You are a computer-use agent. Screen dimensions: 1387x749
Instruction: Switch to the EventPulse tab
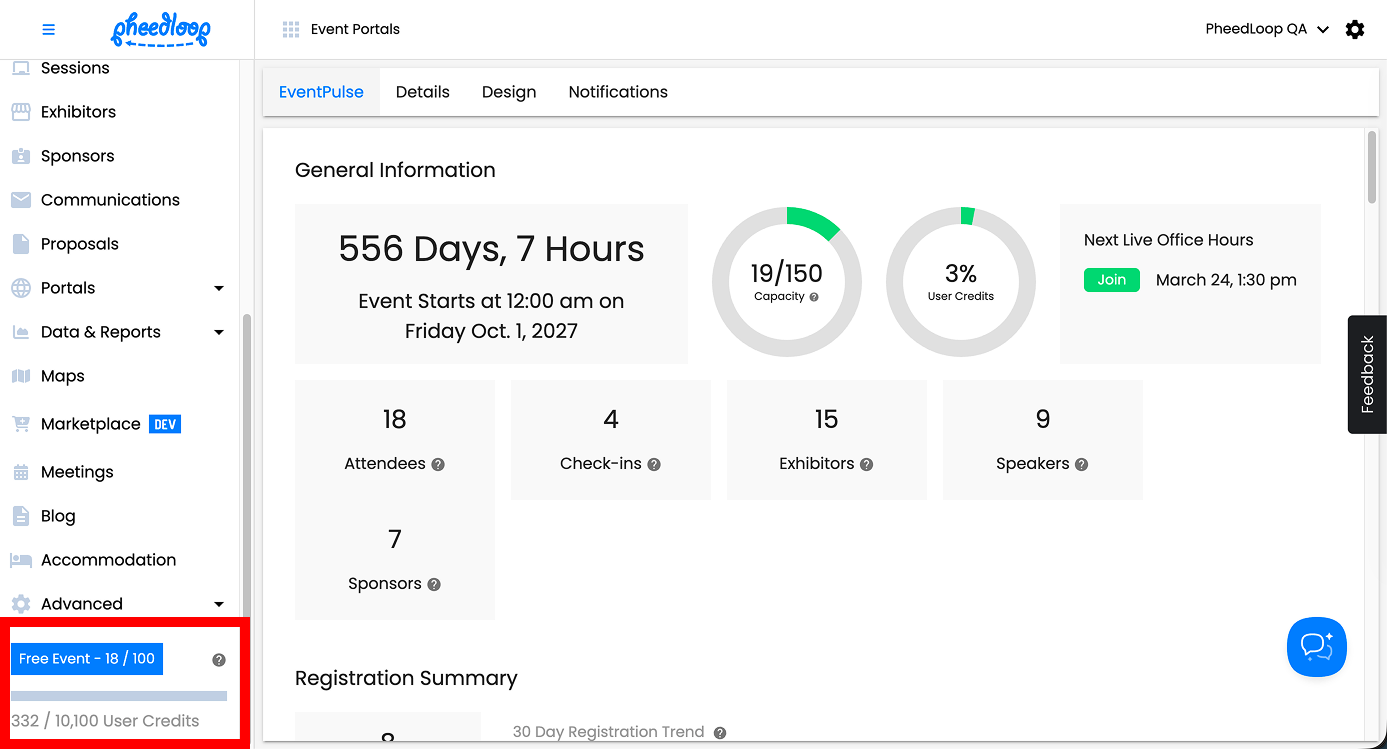321,92
